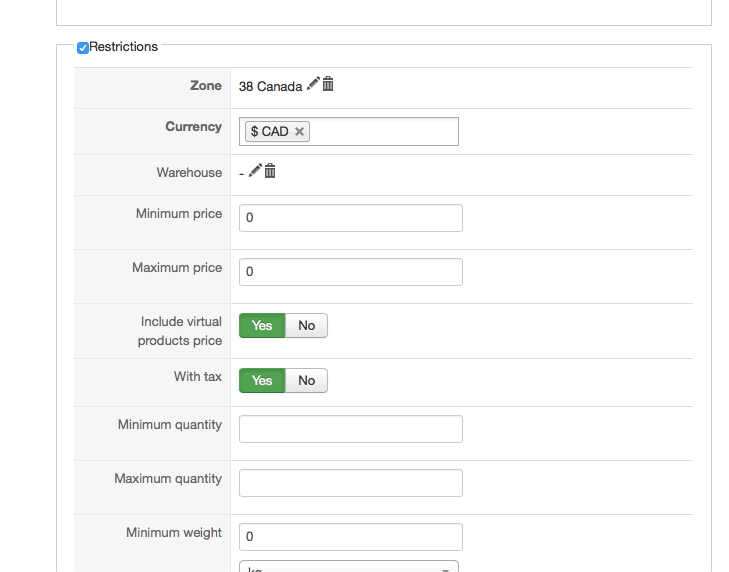Open the weight unit dropdown
This screenshot has width=729, height=572.
click(348, 567)
